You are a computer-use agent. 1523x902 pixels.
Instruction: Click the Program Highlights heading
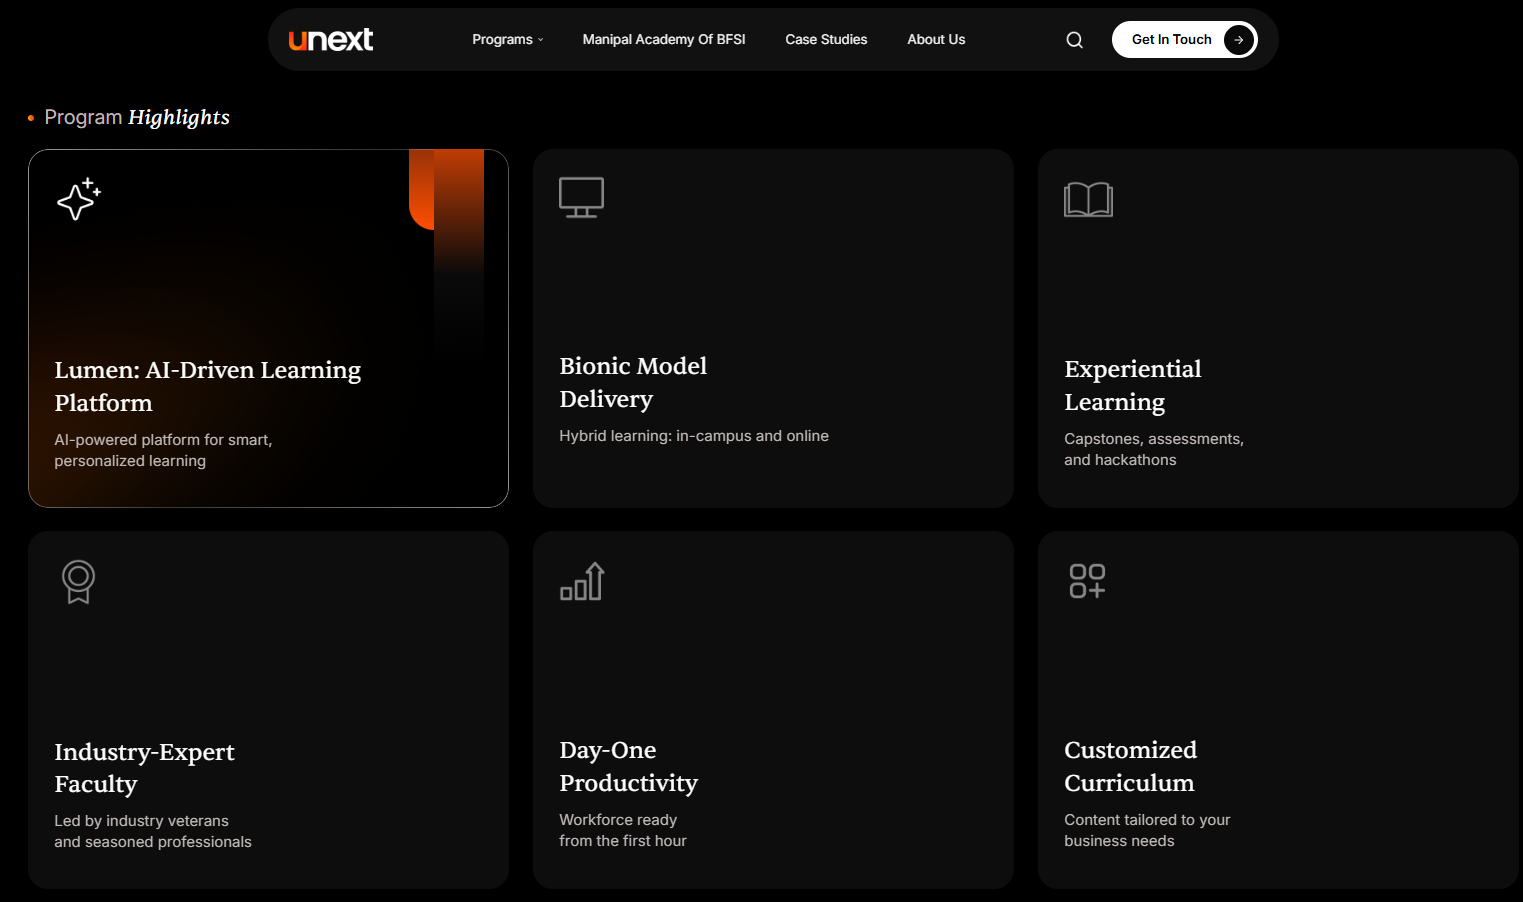click(137, 117)
